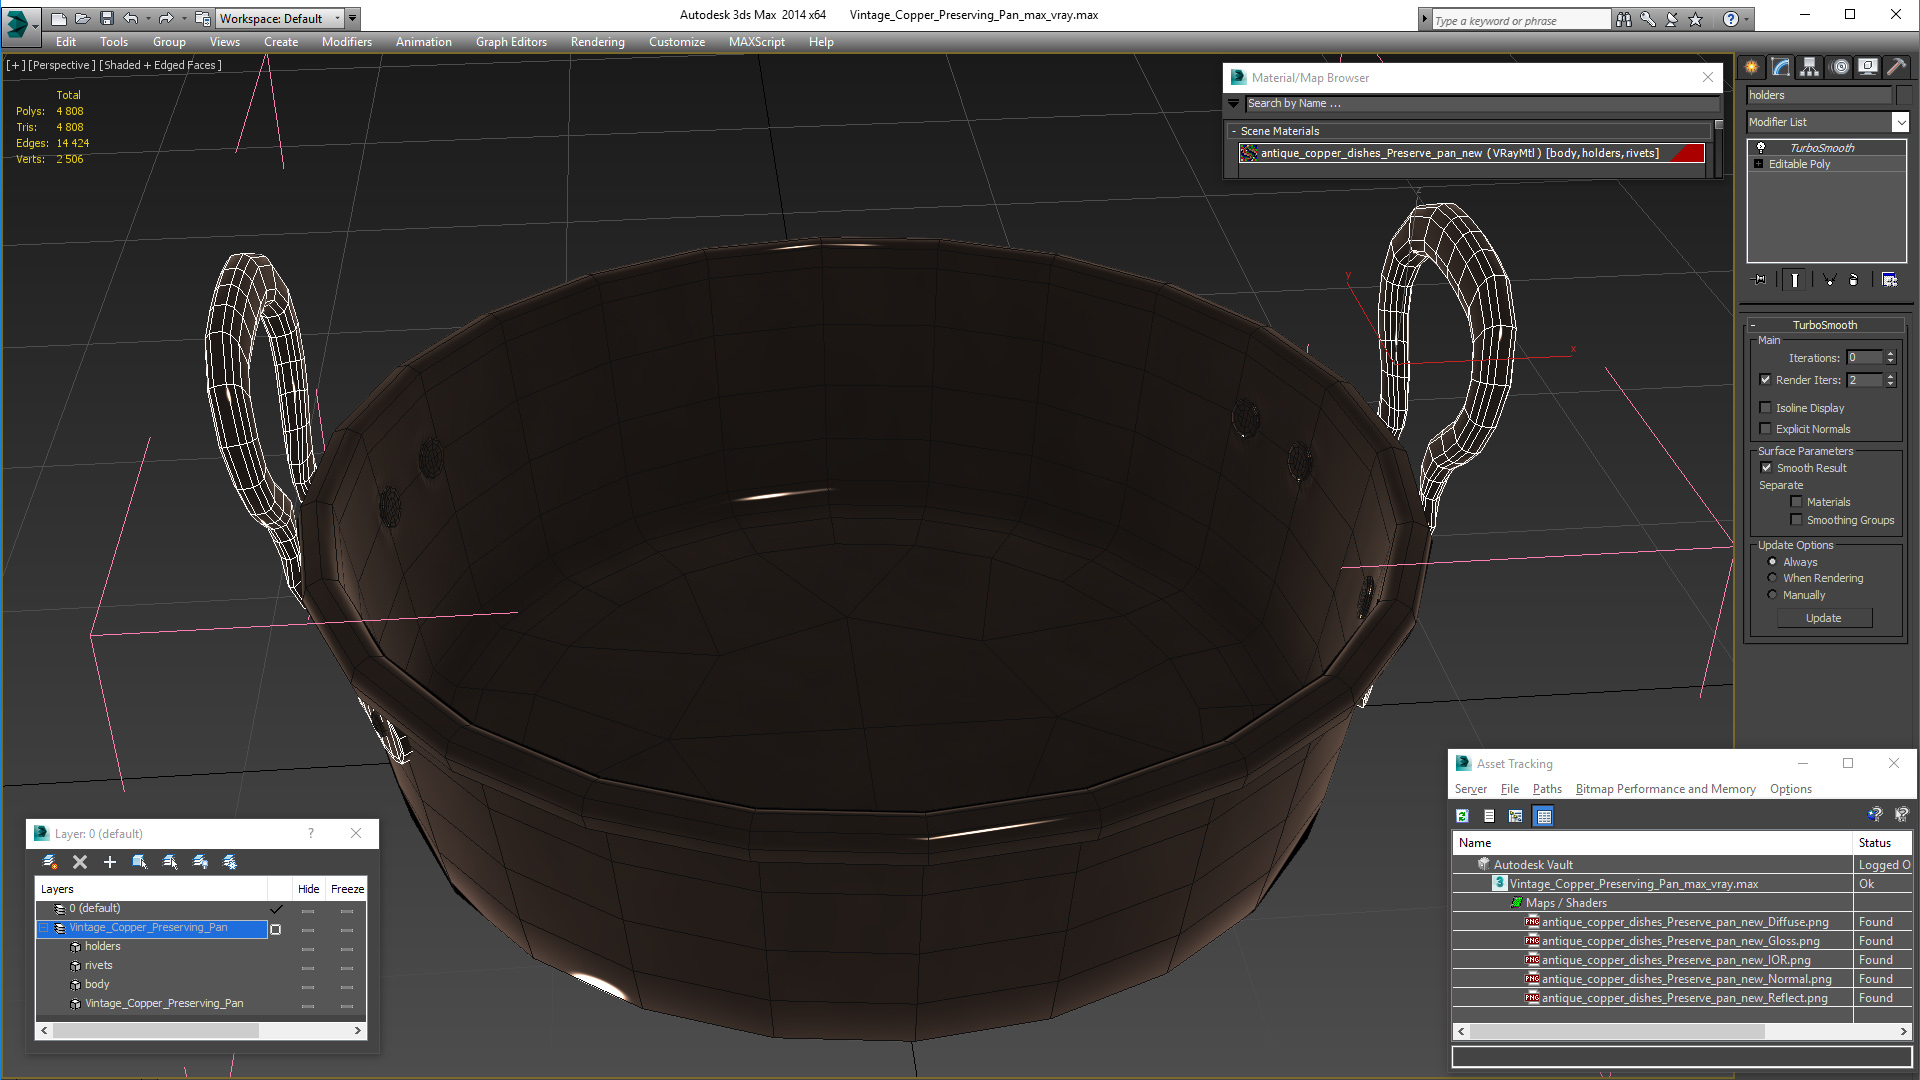
Task: Click the holders object color swatch
Action: [1904, 95]
